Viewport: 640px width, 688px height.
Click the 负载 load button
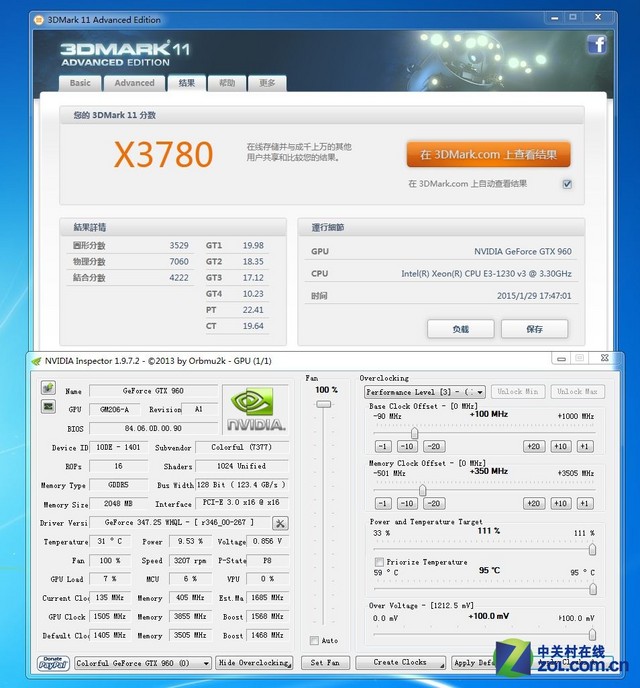coord(461,329)
